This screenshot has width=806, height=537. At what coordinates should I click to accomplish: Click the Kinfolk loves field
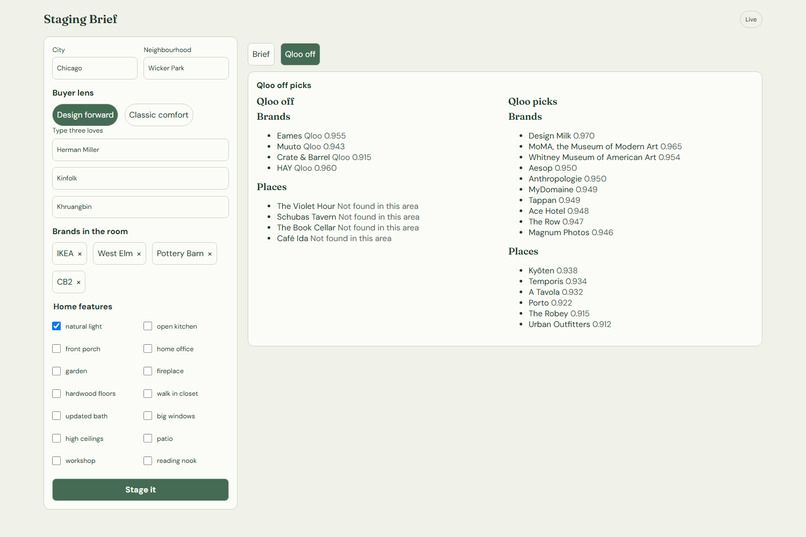tap(140, 178)
